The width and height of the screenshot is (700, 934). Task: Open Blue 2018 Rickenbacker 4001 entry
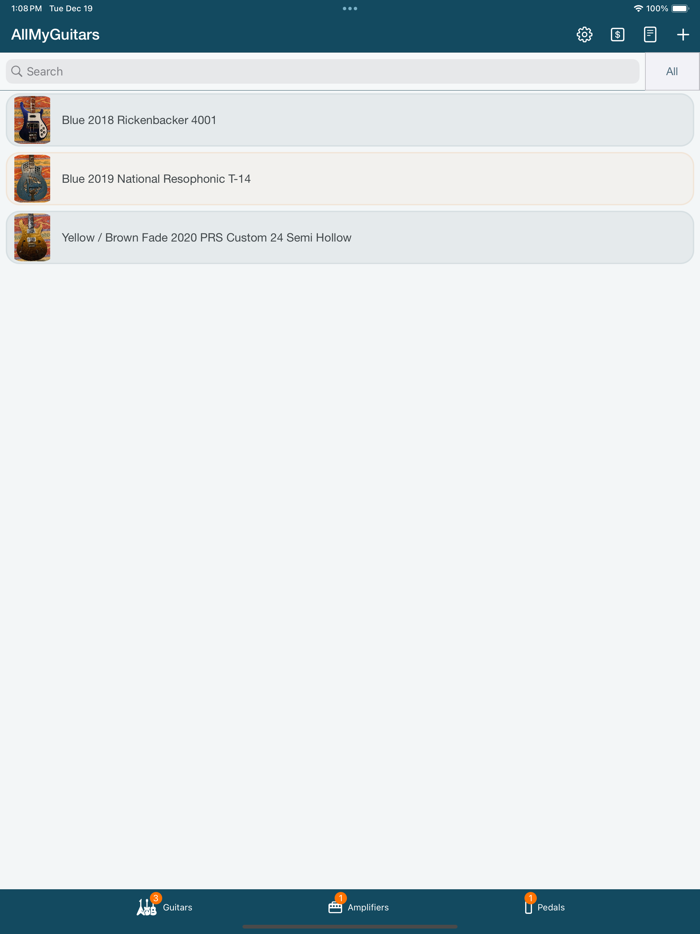tap(350, 120)
